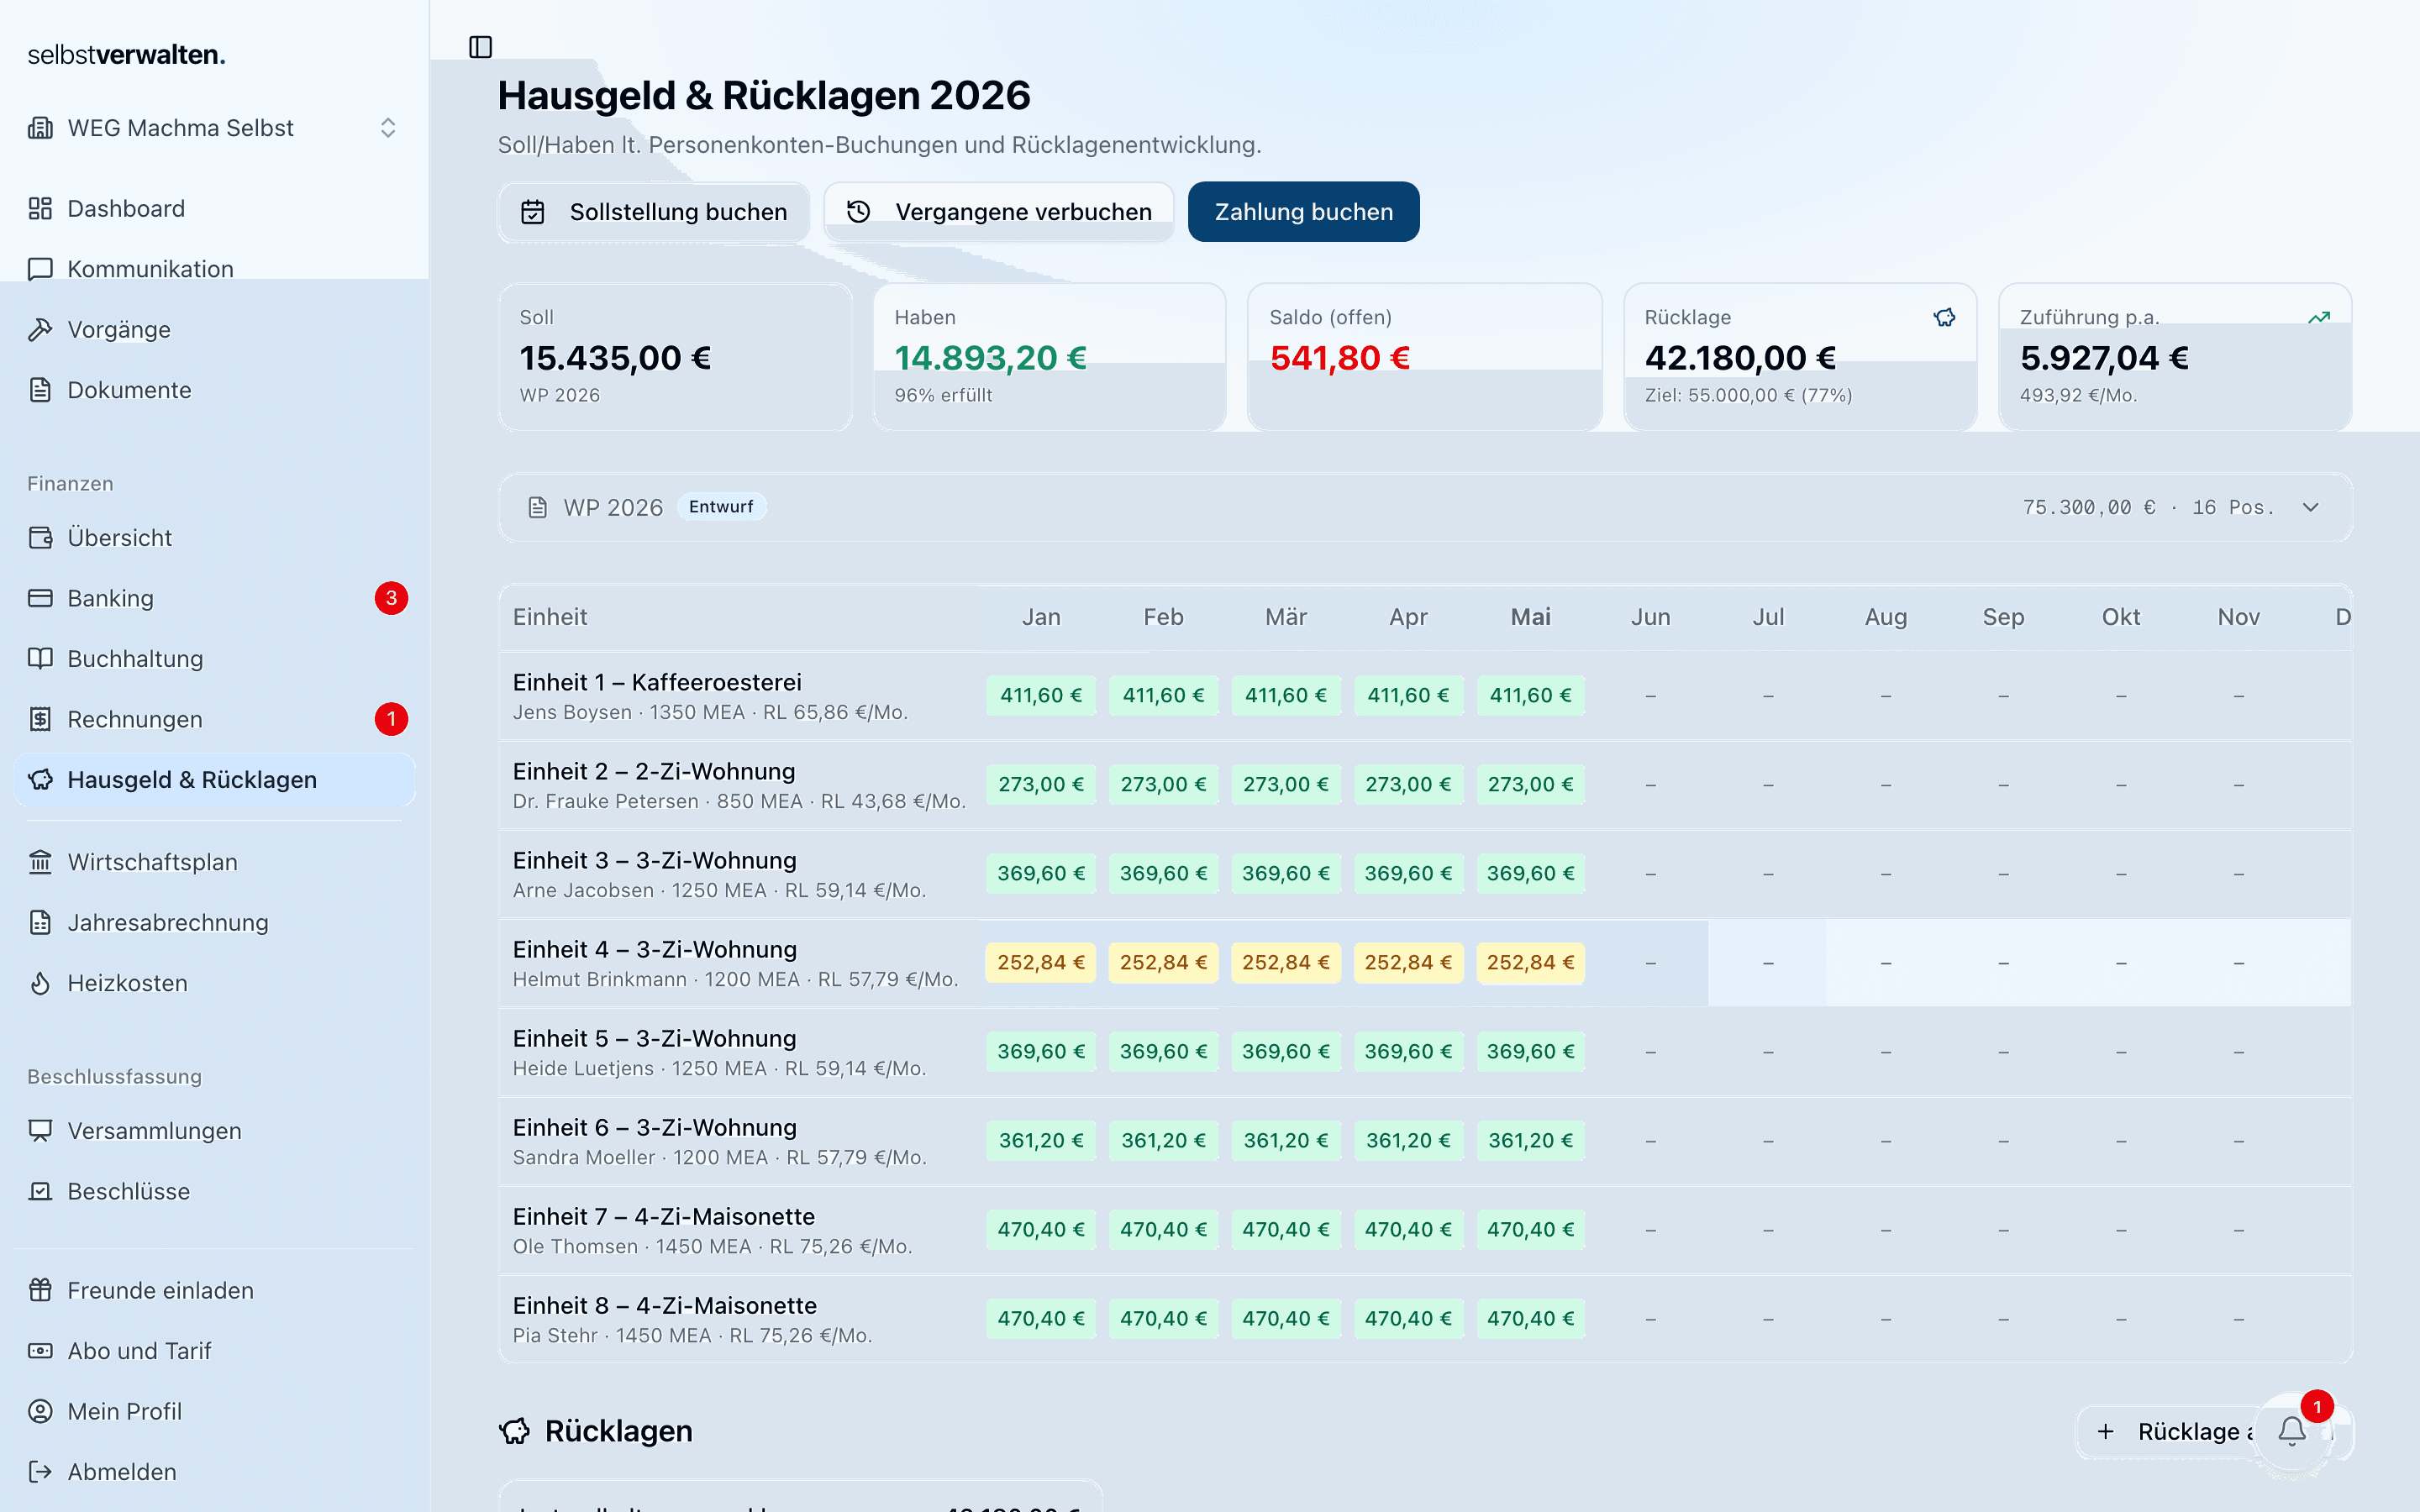Click Einheit 8 Apr payment 470,40 €
This screenshot has width=2420, height=1512.
click(1408, 1319)
